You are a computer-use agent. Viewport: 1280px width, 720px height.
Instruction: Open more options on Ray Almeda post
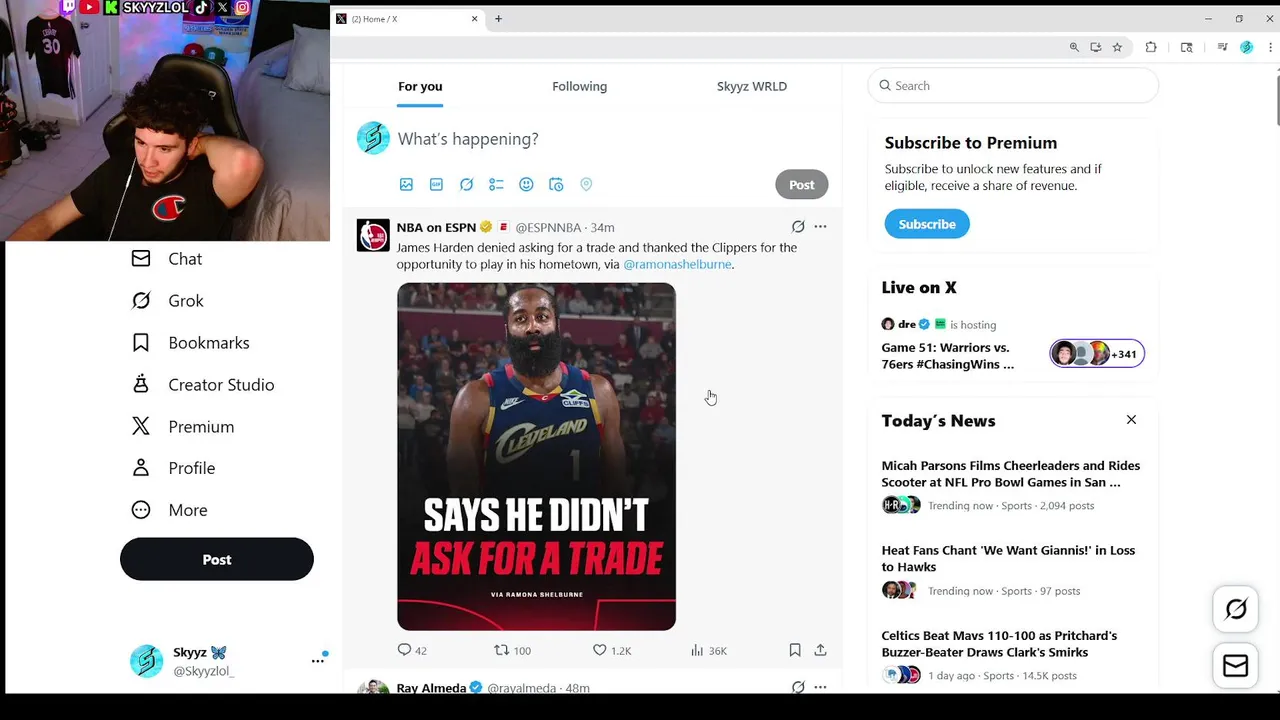click(x=820, y=687)
